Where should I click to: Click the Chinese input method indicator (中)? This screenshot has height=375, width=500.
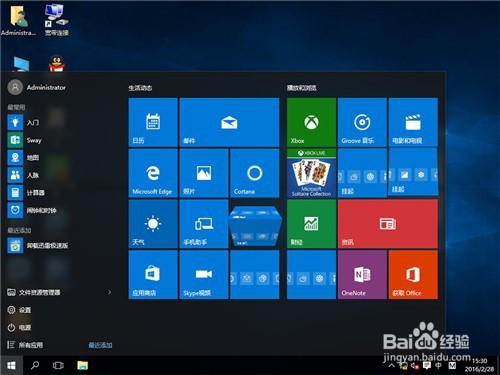pyautogui.click(x=438, y=366)
